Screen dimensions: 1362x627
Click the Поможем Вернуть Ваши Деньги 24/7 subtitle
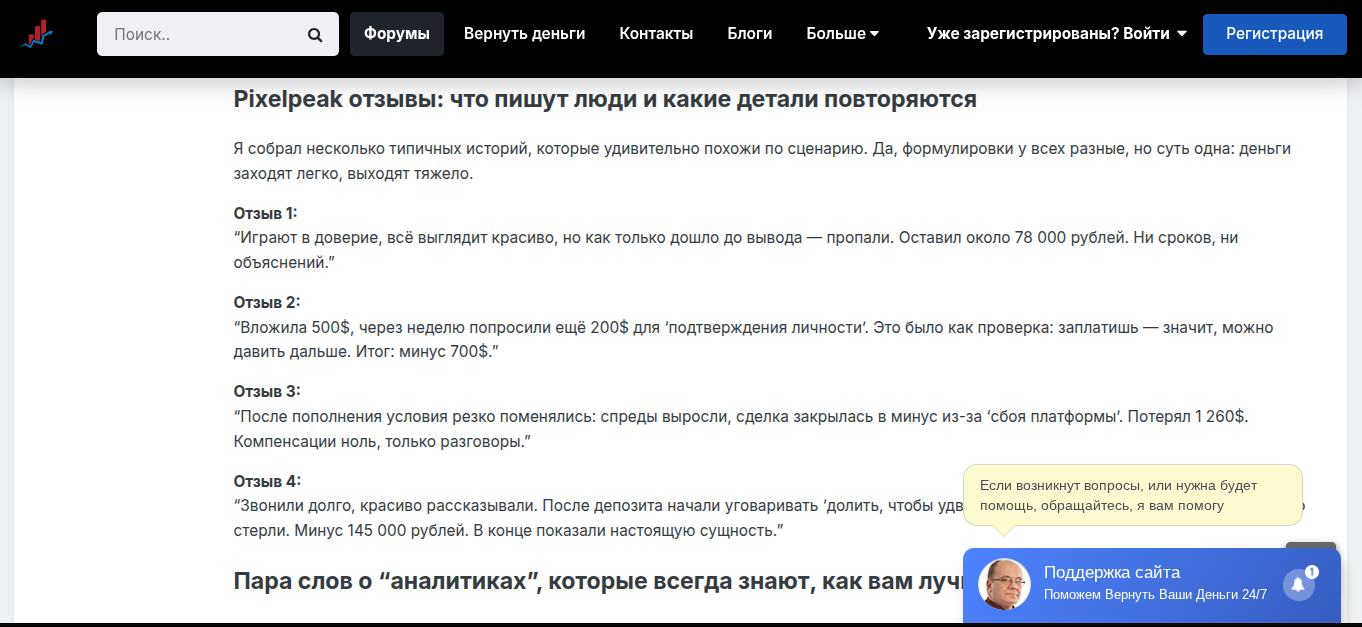tap(1155, 595)
